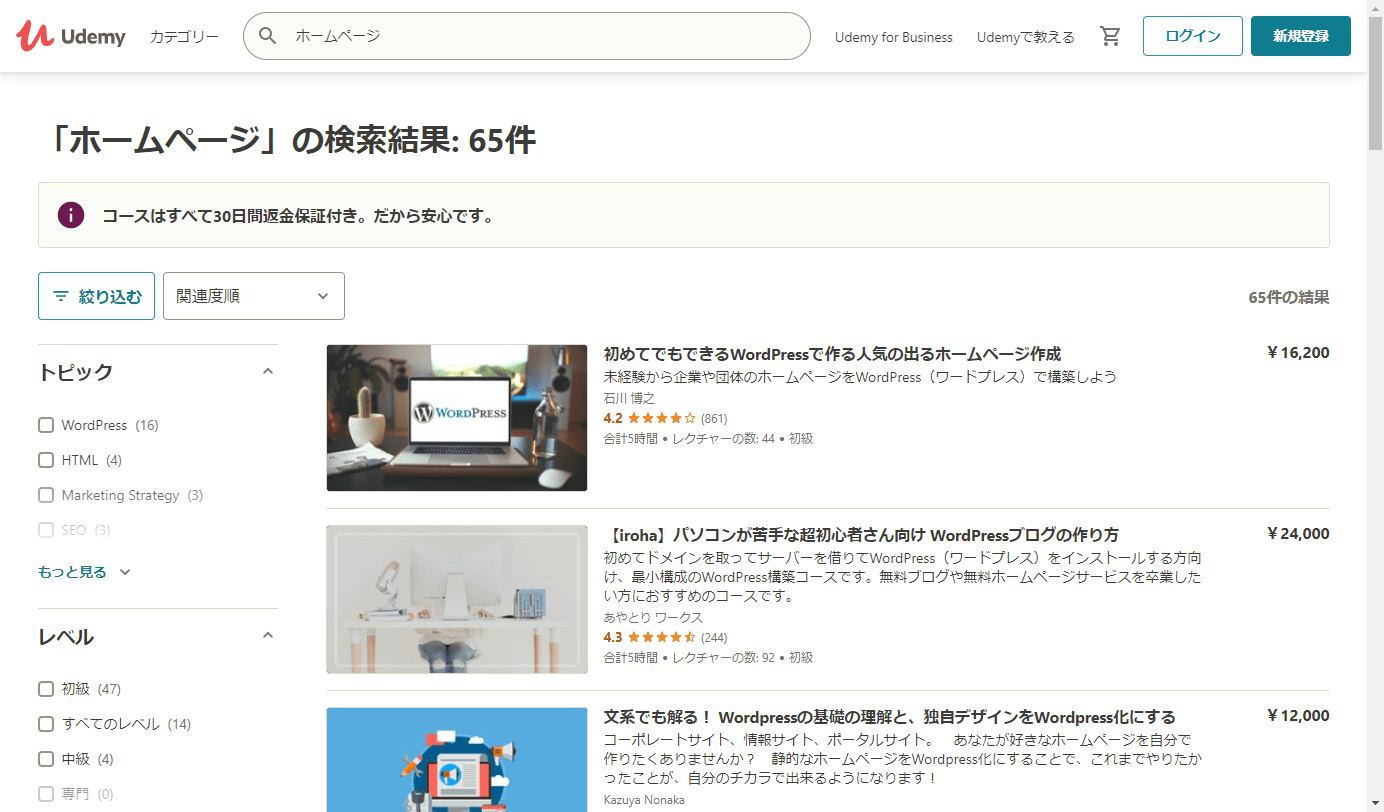1384x812 pixels.
Task: Click instructor name あやとり ワークス
Action: [653, 617]
